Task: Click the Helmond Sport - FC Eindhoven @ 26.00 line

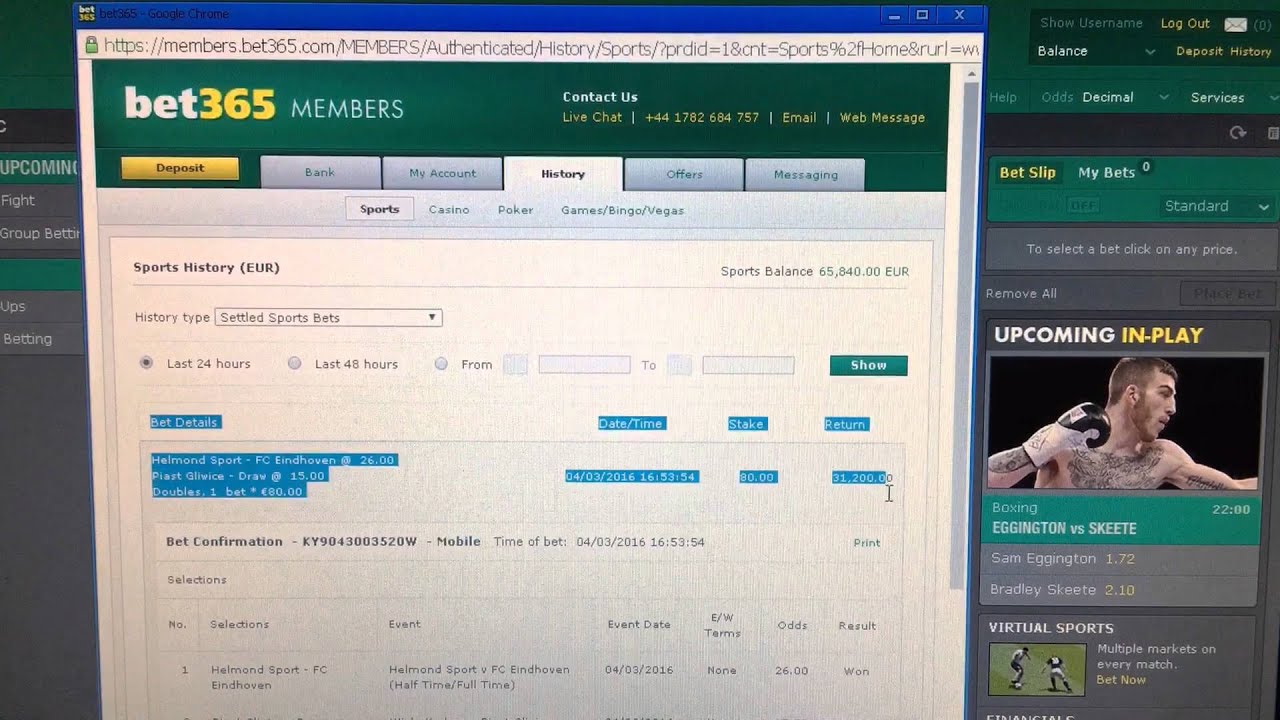Action: click(274, 460)
